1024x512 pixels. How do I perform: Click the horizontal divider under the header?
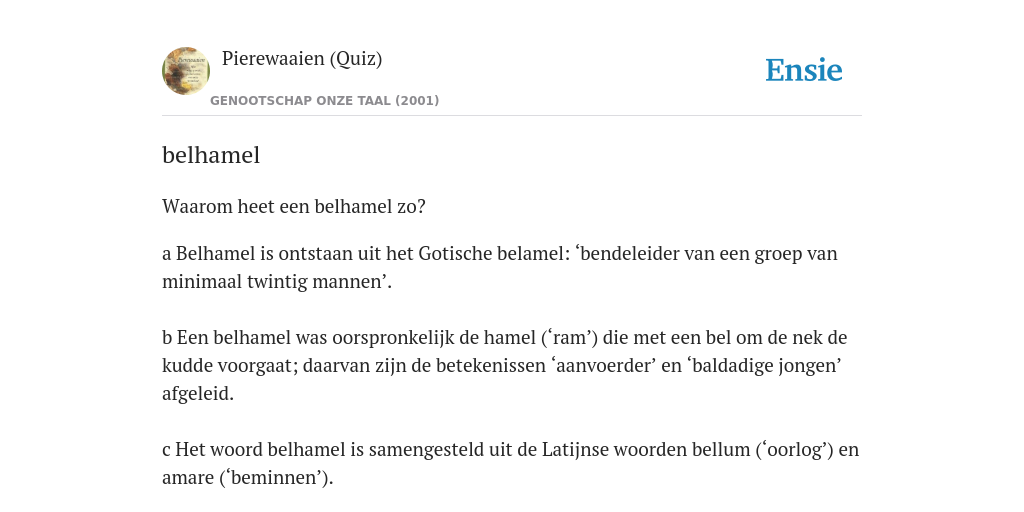pos(512,116)
